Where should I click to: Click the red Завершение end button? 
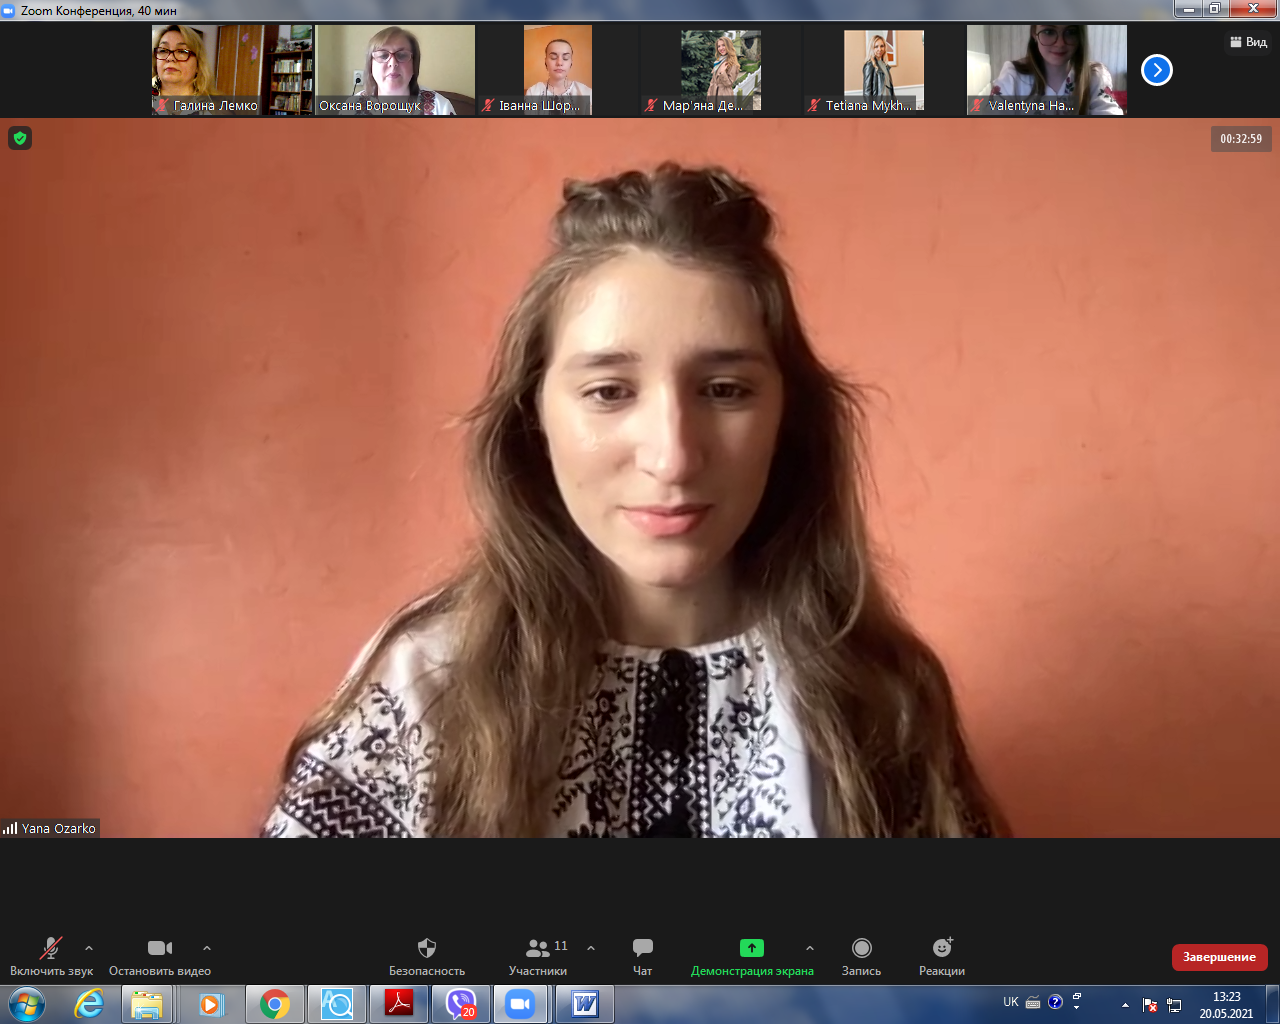(x=1219, y=957)
